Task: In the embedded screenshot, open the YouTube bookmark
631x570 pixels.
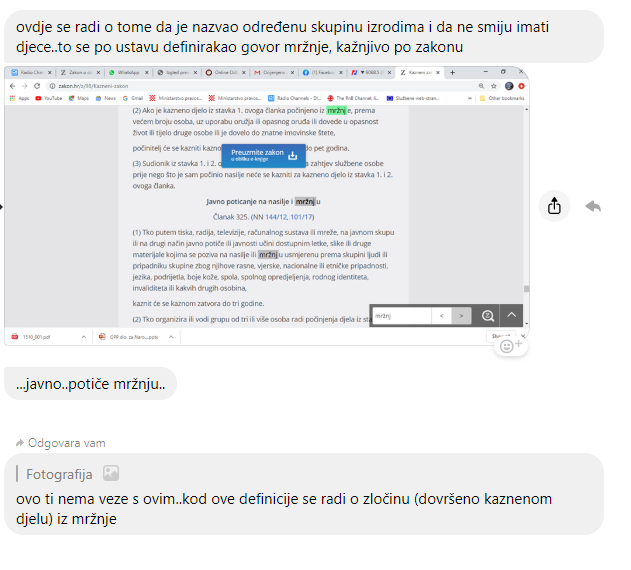Action: coord(49,98)
